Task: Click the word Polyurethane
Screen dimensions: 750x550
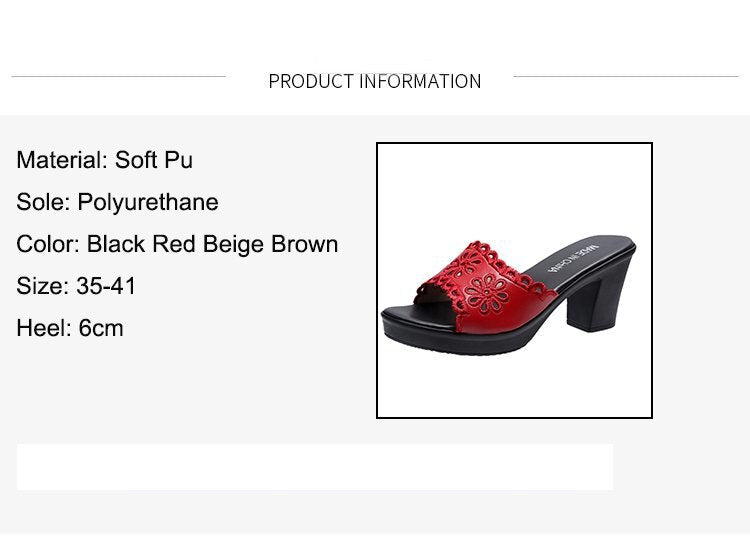Action: [148, 202]
